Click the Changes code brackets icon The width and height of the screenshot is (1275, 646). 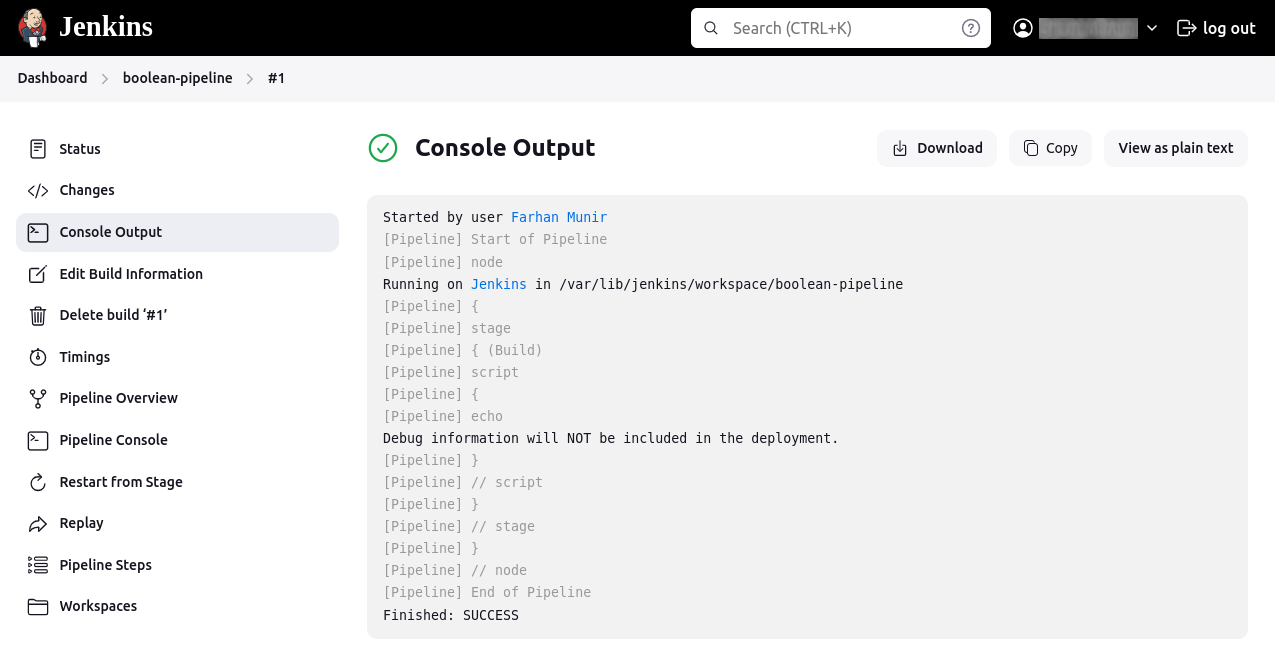point(38,190)
